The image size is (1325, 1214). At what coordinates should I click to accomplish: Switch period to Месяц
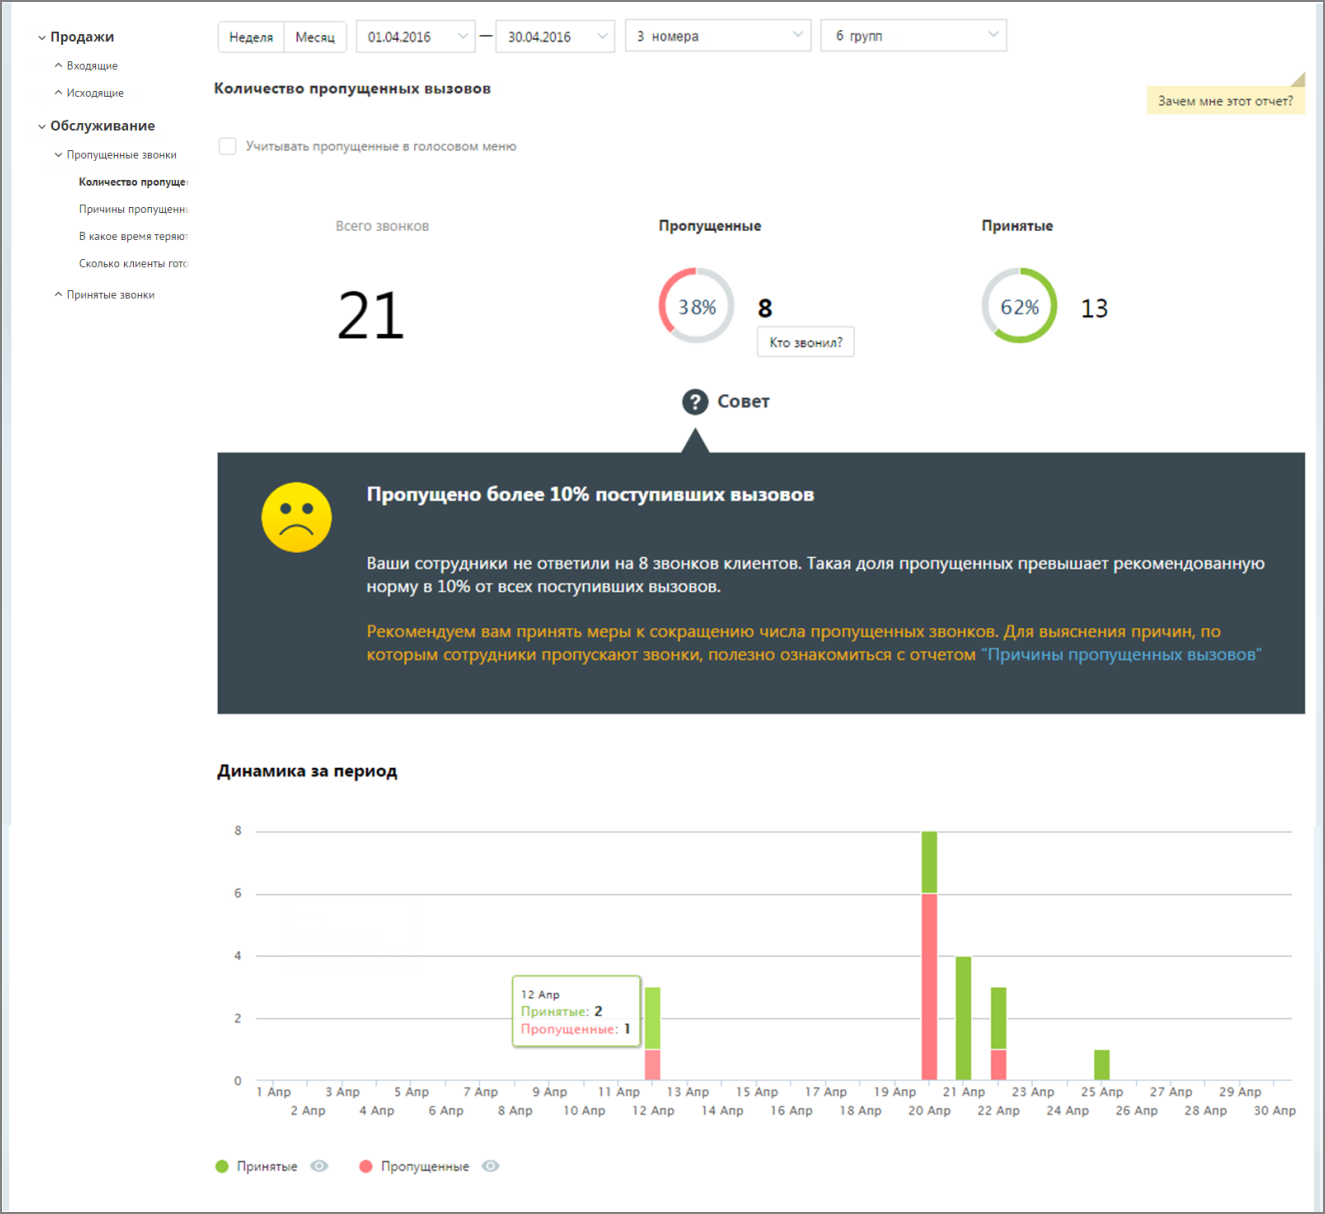tap(315, 37)
